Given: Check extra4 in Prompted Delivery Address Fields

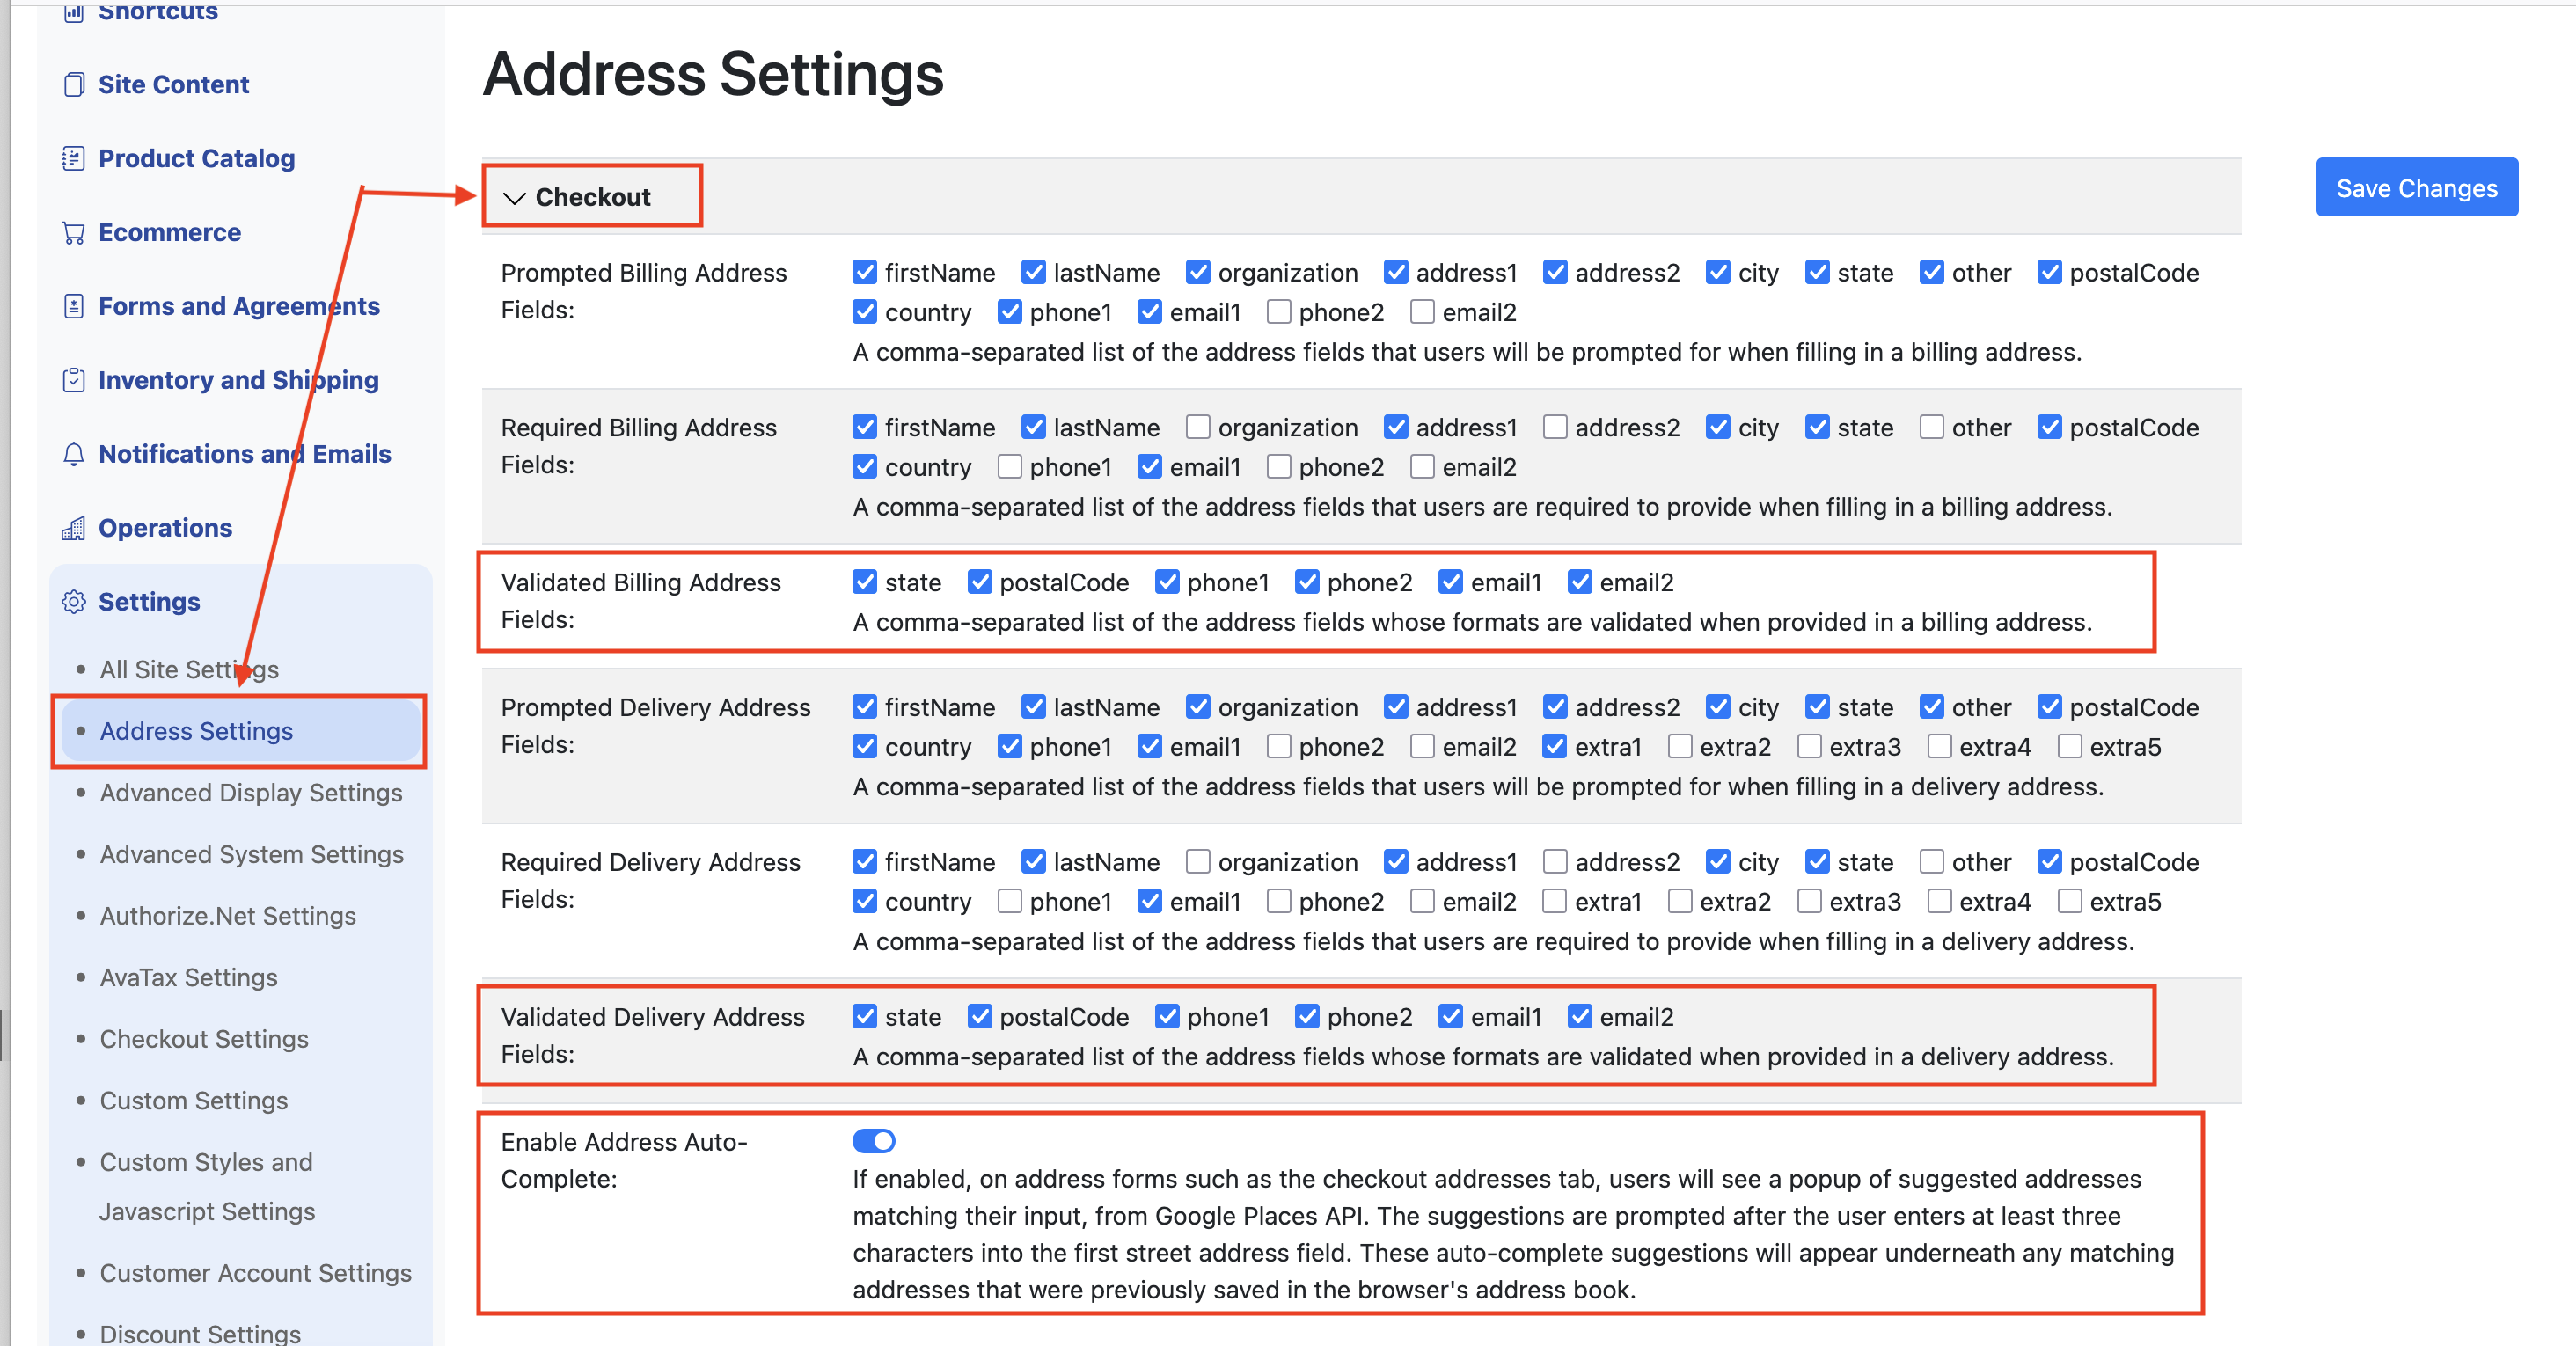Looking at the screenshot, I should (x=1940, y=747).
